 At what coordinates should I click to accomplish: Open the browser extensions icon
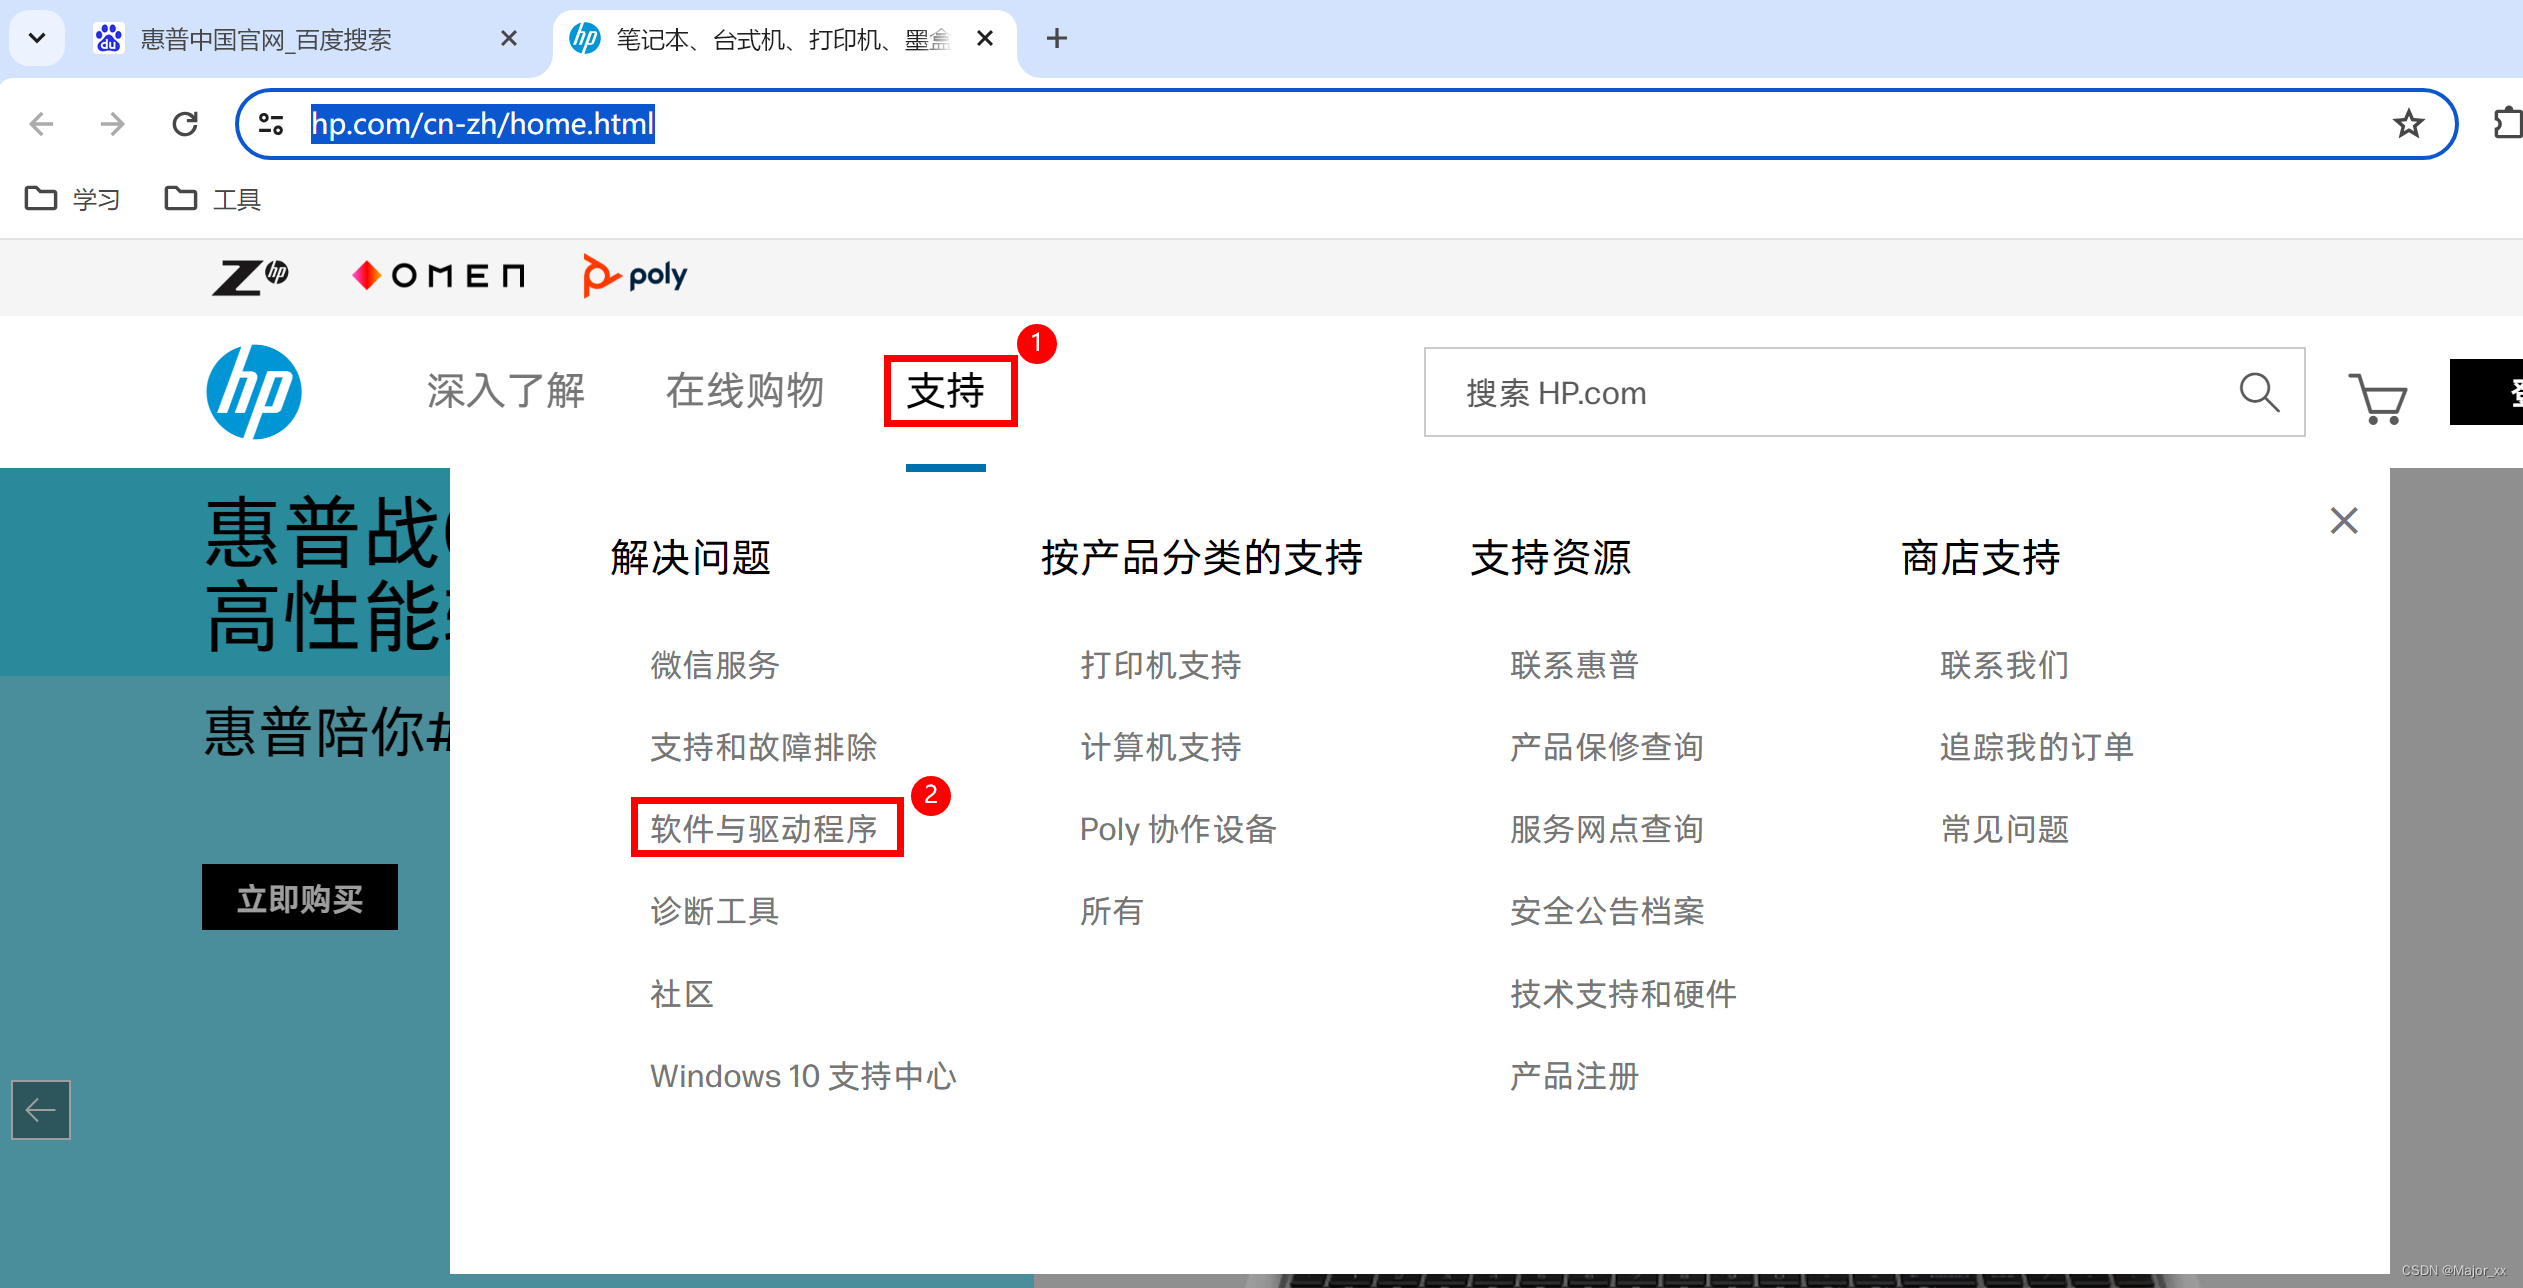(2508, 124)
